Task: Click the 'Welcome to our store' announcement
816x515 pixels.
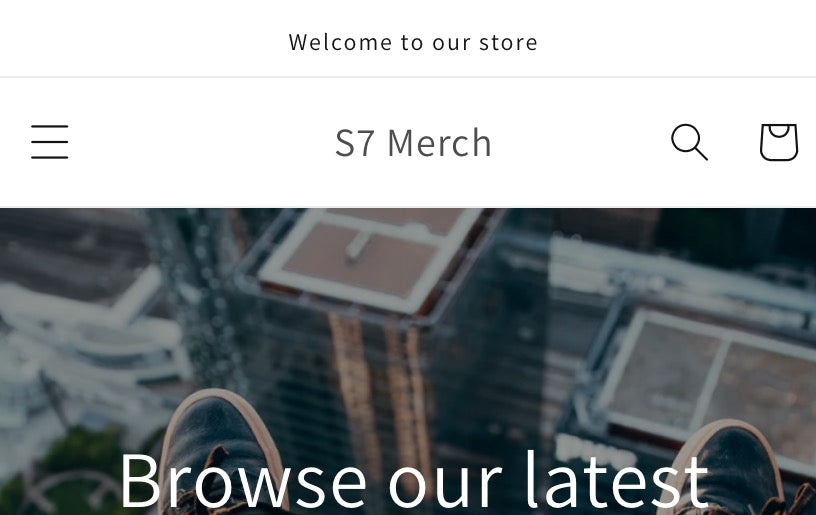Action: (413, 42)
